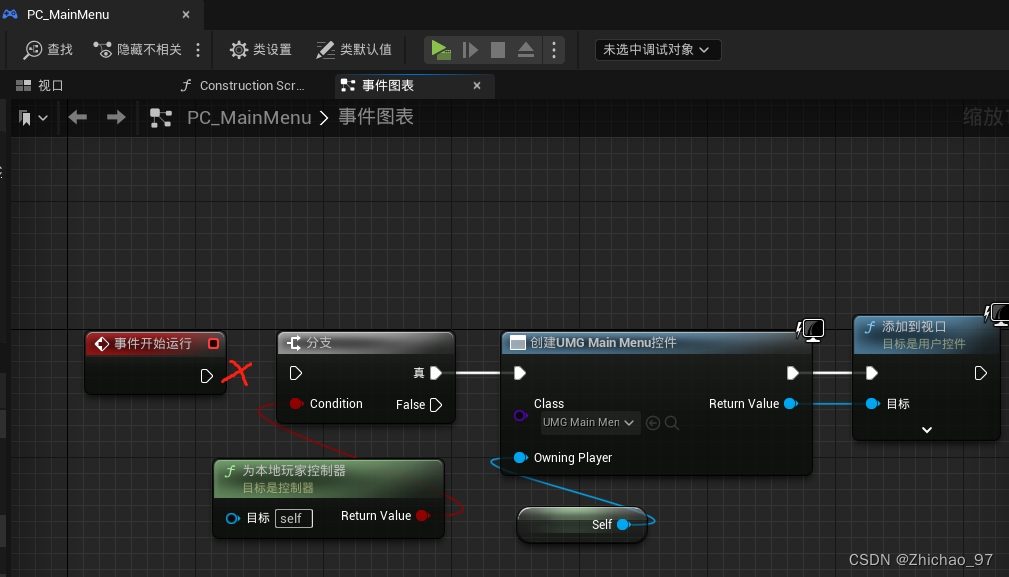Click the step frame advance button

[470, 50]
